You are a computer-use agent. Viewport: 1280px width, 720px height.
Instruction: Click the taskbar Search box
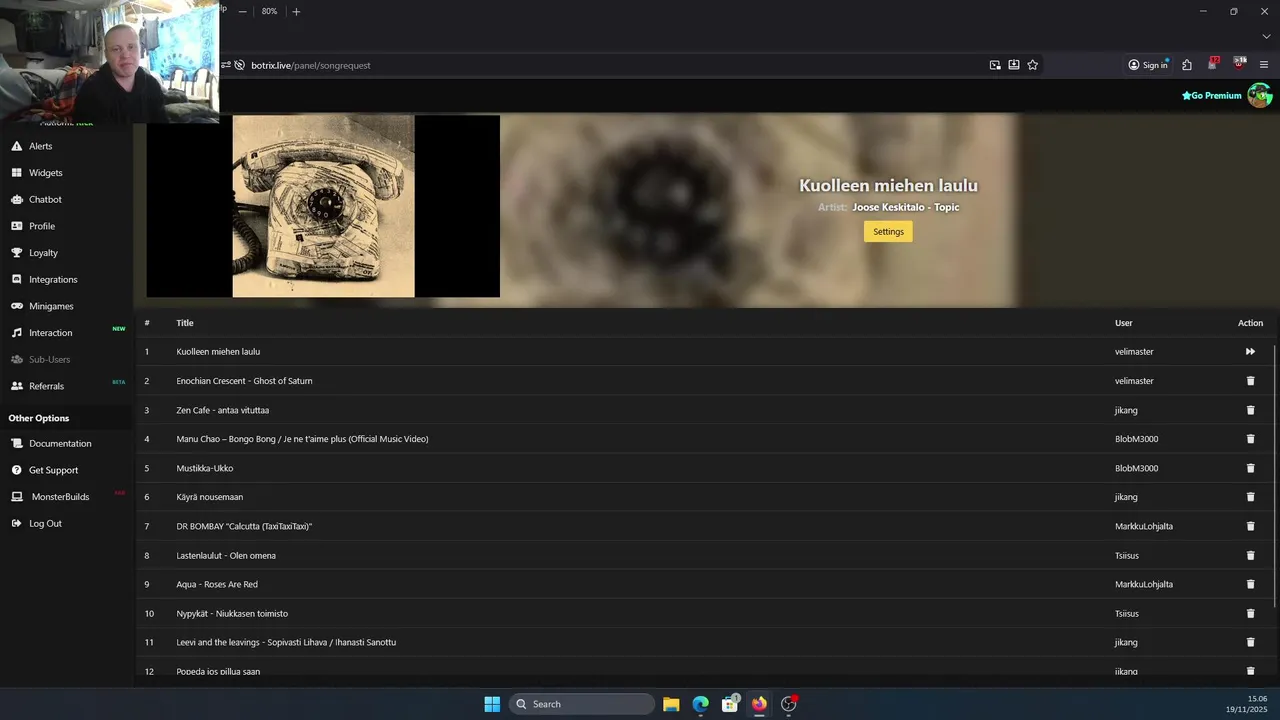[582, 704]
